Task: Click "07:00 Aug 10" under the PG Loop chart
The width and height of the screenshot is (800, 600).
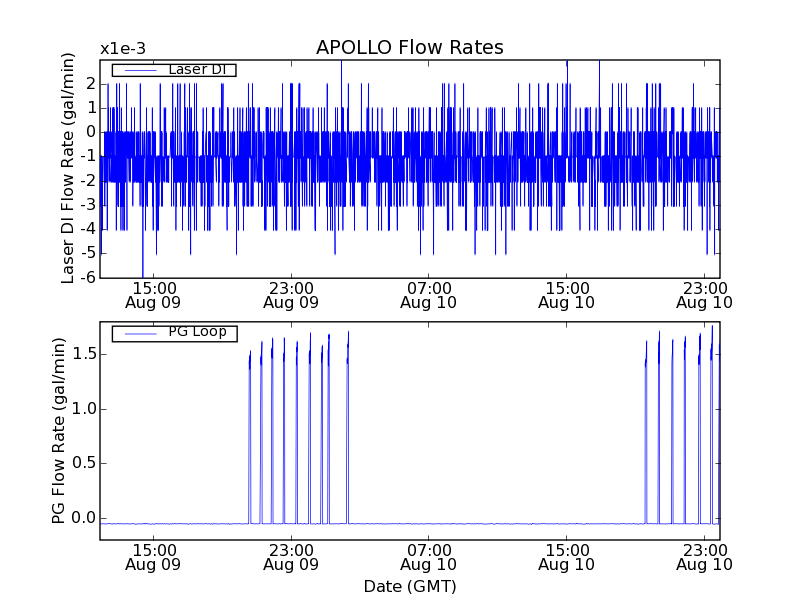Action: coord(428,558)
